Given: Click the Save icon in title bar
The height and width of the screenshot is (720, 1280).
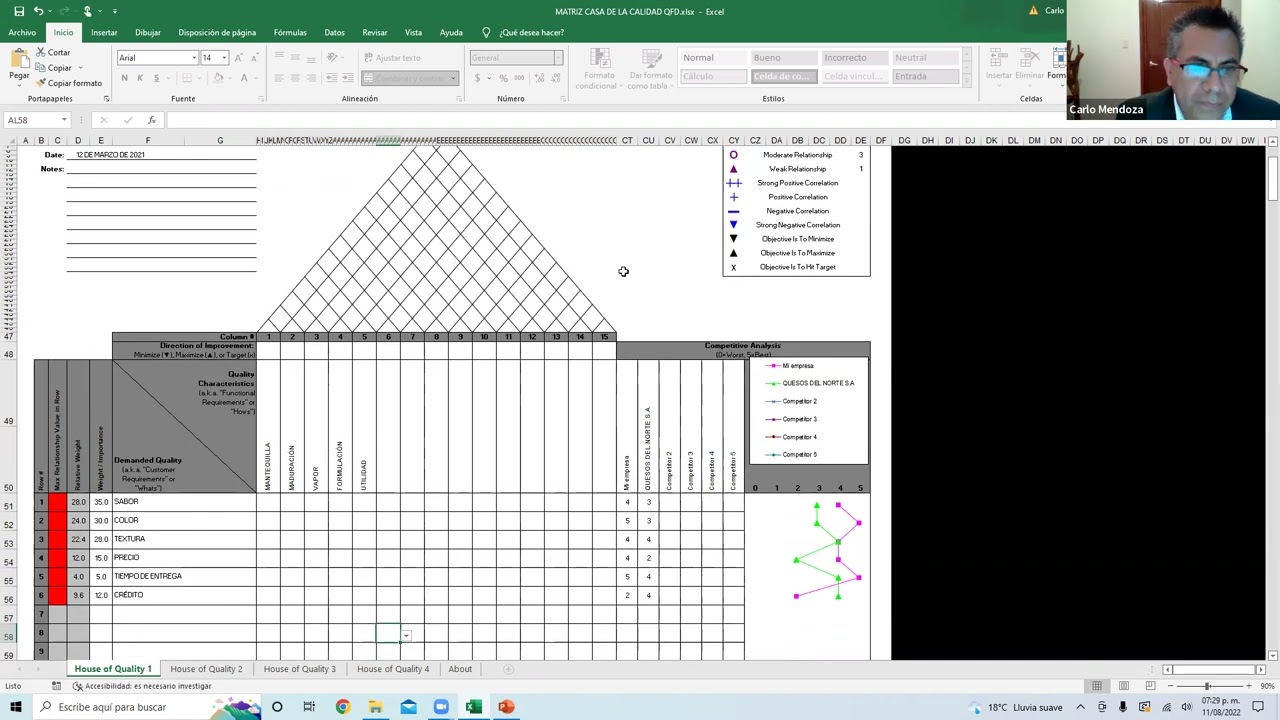Looking at the screenshot, I should coord(18,11).
